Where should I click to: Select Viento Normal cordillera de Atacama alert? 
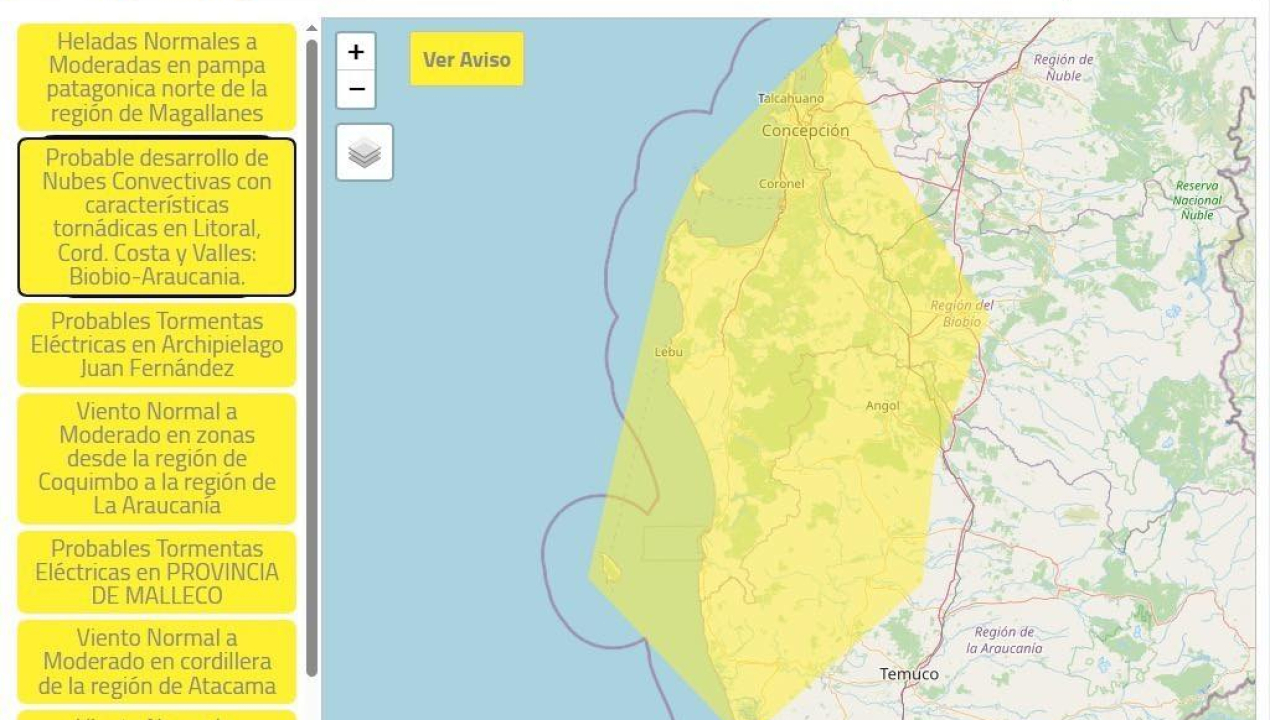tap(157, 662)
